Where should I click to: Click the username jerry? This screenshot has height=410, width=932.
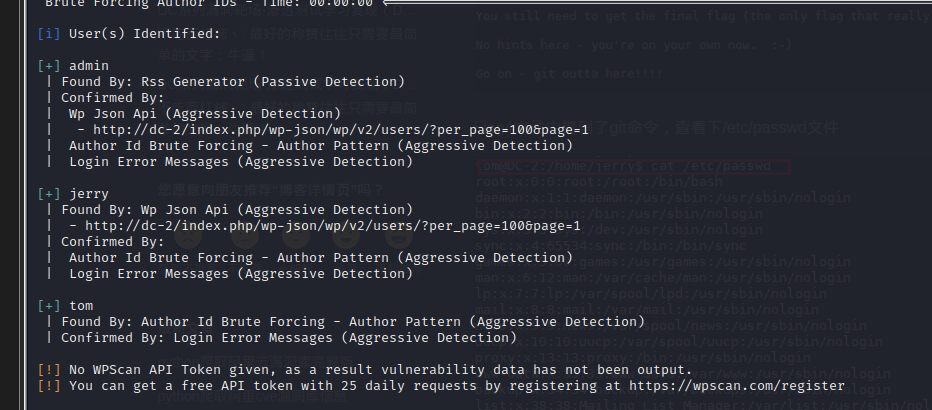88,193
